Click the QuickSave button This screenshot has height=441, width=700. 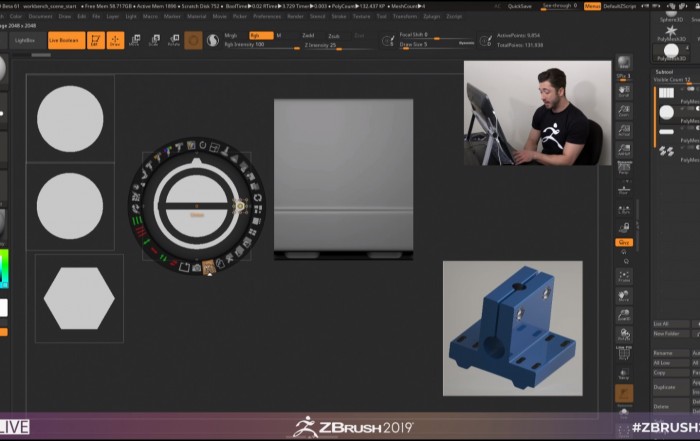tap(520, 6)
